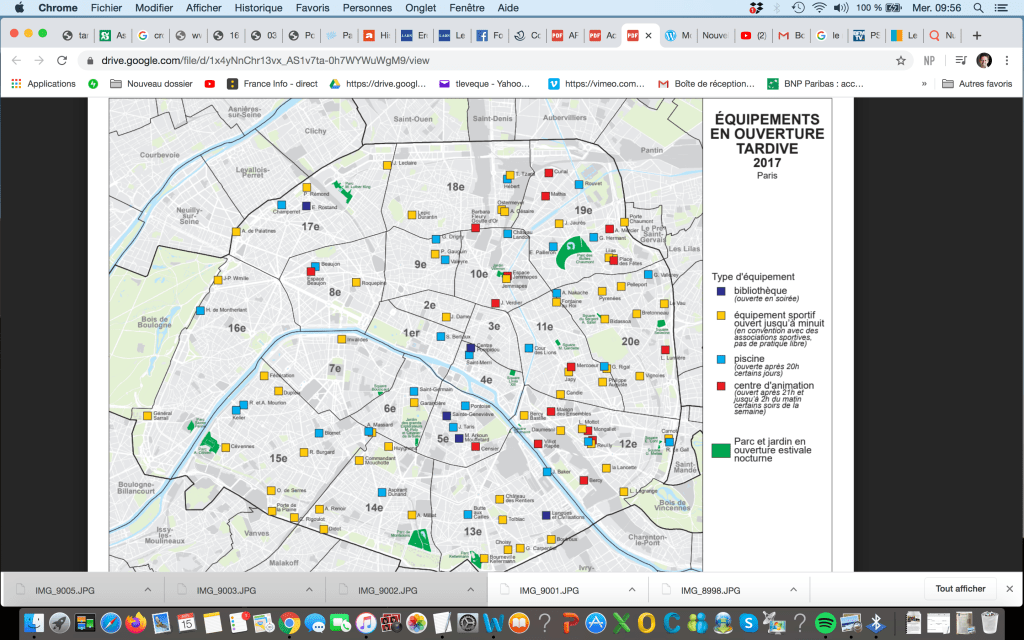Viewport: 1024px width, 640px height.
Task: Click the Finder icon in the Dock
Action: [33, 623]
